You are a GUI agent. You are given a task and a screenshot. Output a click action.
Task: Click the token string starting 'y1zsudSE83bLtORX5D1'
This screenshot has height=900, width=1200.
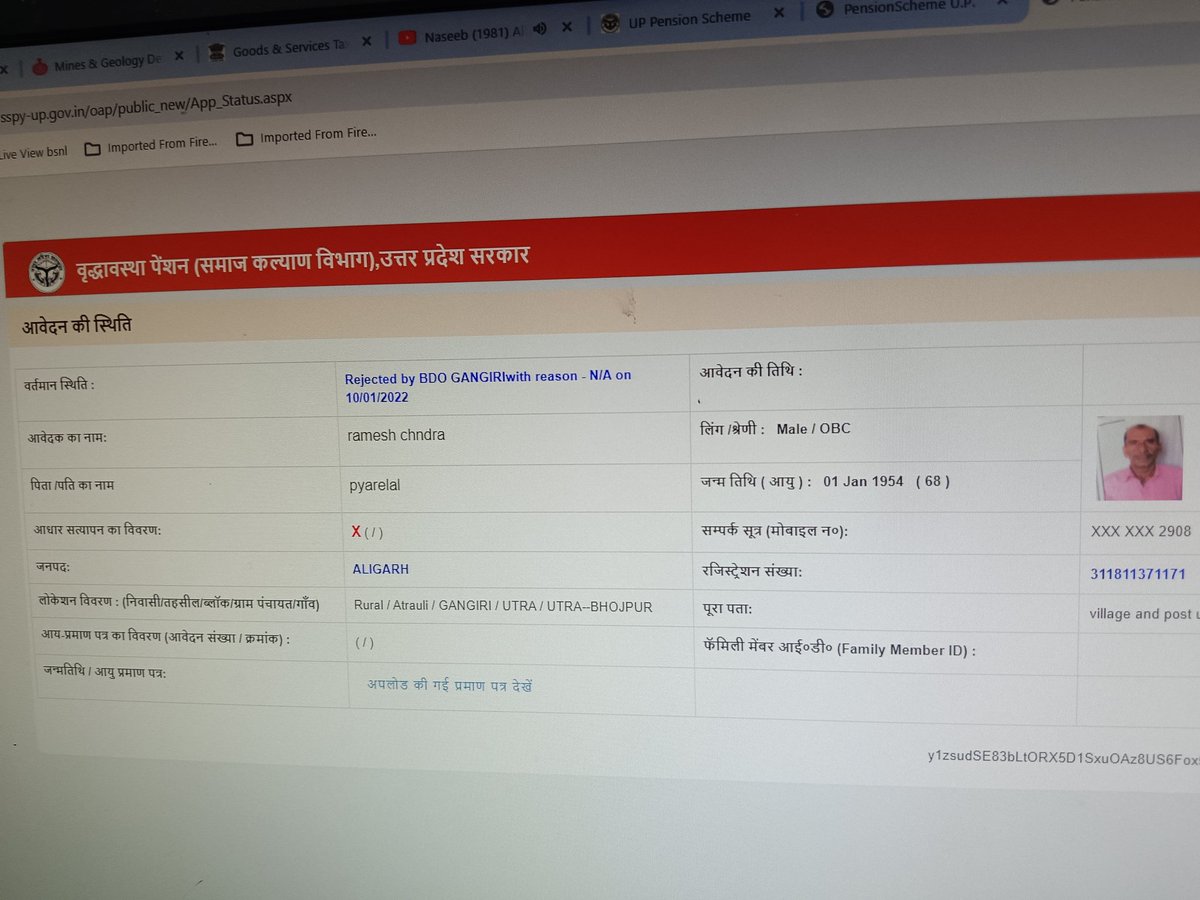tap(1063, 757)
